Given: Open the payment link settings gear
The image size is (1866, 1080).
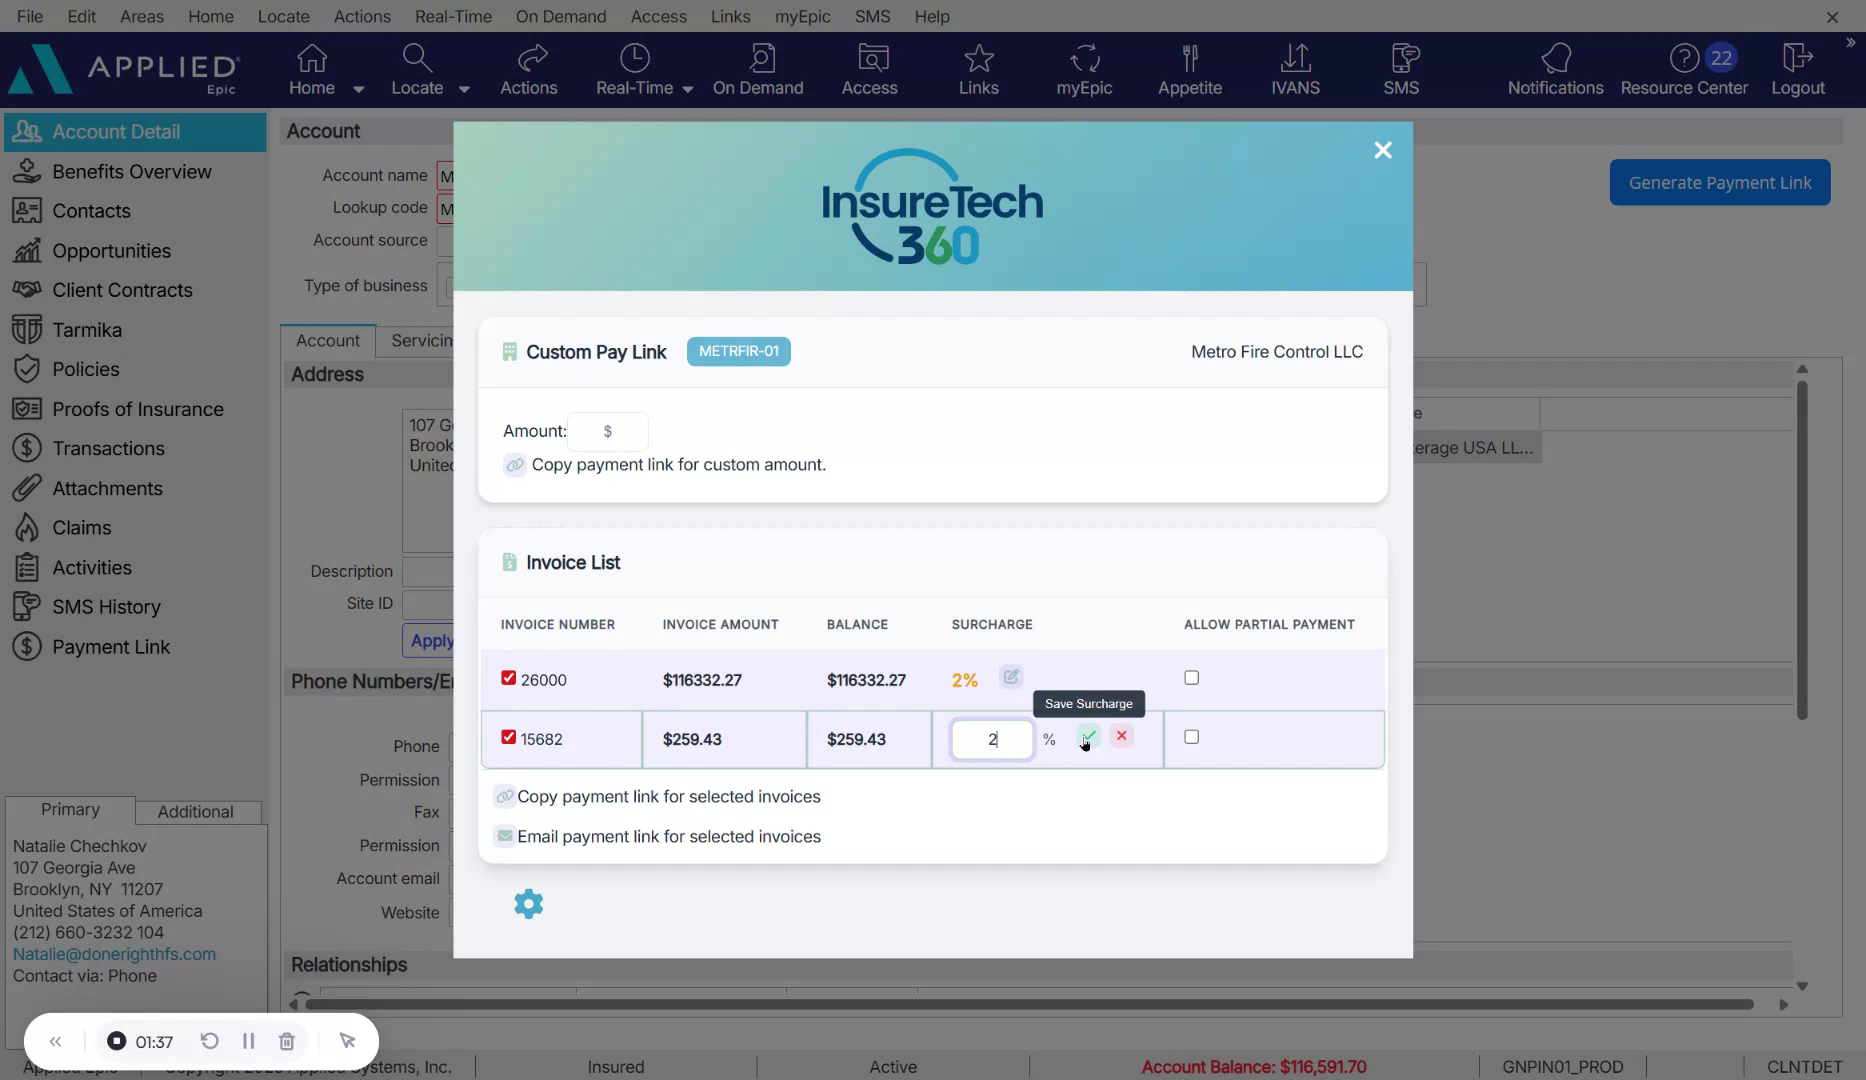Looking at the screenshot, I should pyautogui.click(x=527, y=903).
